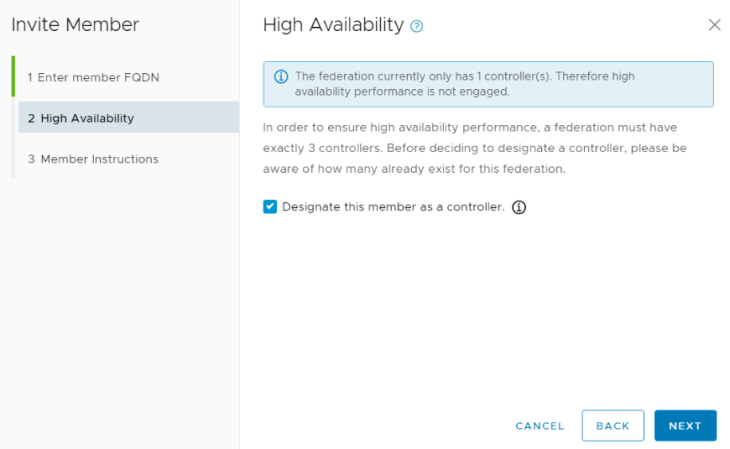This screenshot has height=449, width=730.
Task: Click the CANCEL link
Action: tap(540, 426)
